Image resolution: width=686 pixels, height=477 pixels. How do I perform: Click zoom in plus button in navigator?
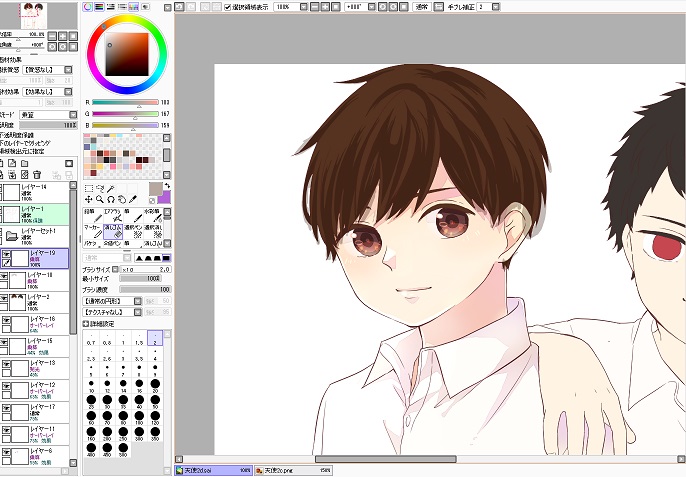tap(63, 36)
